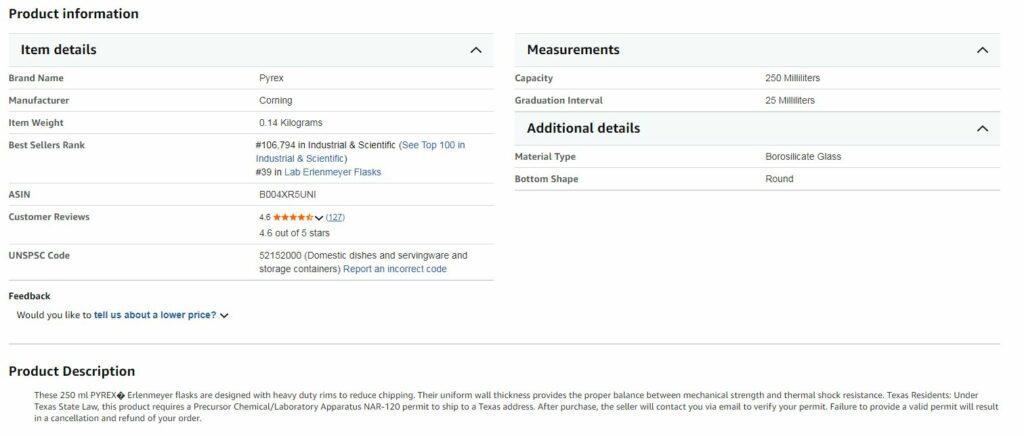Open Lab Erlenmeyer Flasks category link

click(x=332, y=172)
